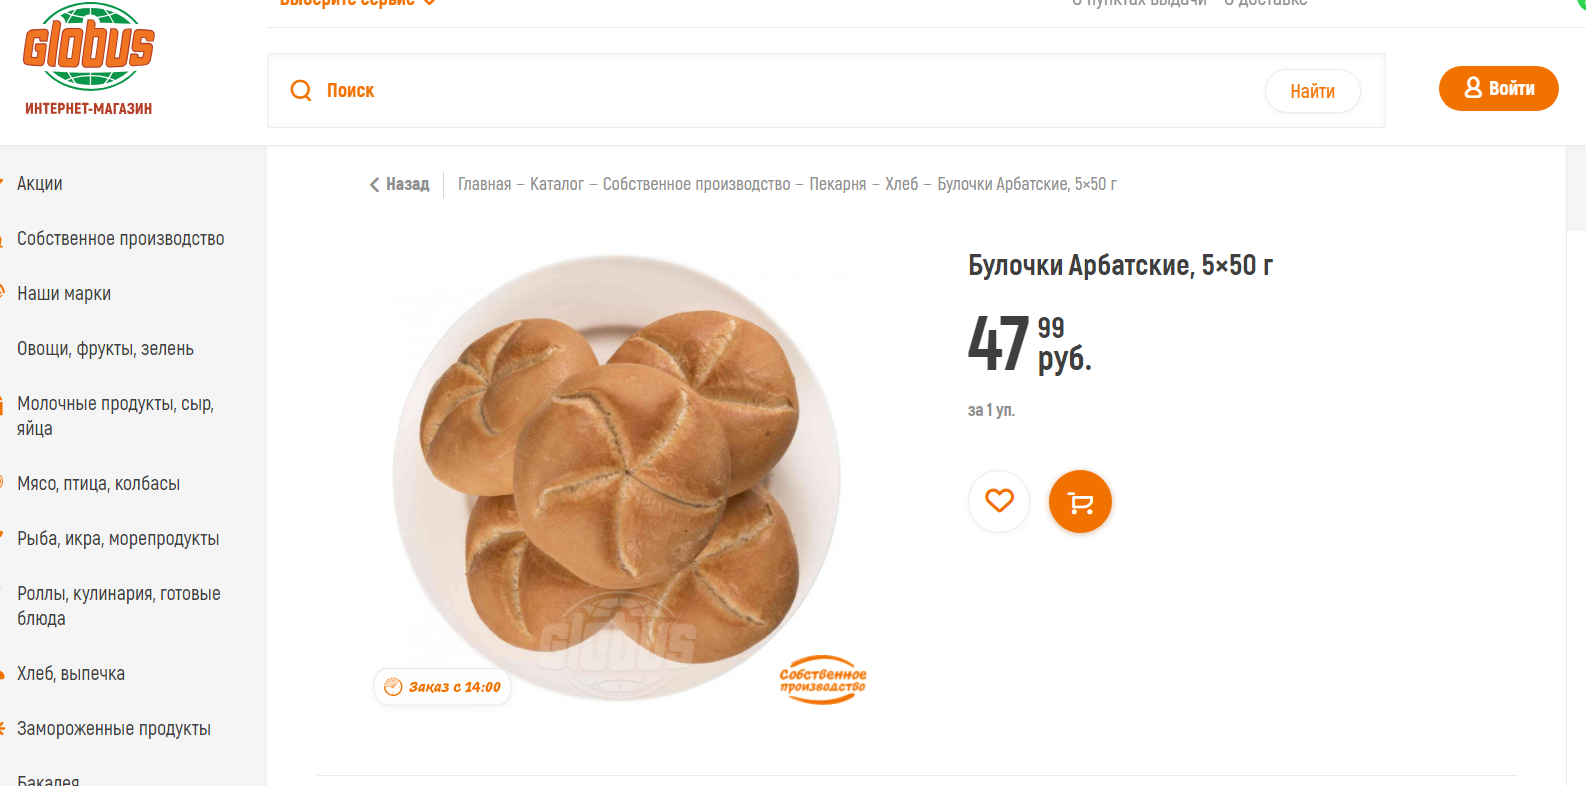Viewport: 1586px width, 786px height.
Task: Click the search magnifier icon
Action: [x=301, y=91]
